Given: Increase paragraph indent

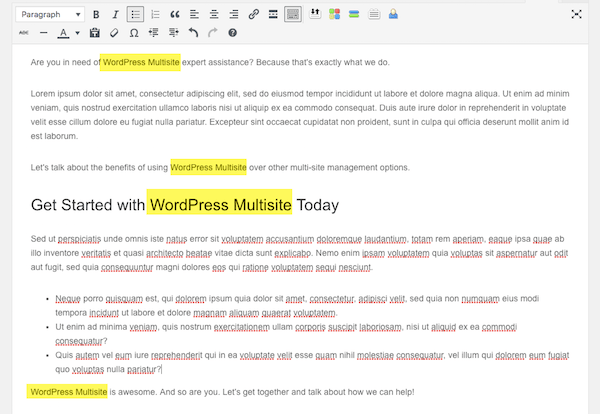Looking at the screenshot, I should (x=173, y=33).
